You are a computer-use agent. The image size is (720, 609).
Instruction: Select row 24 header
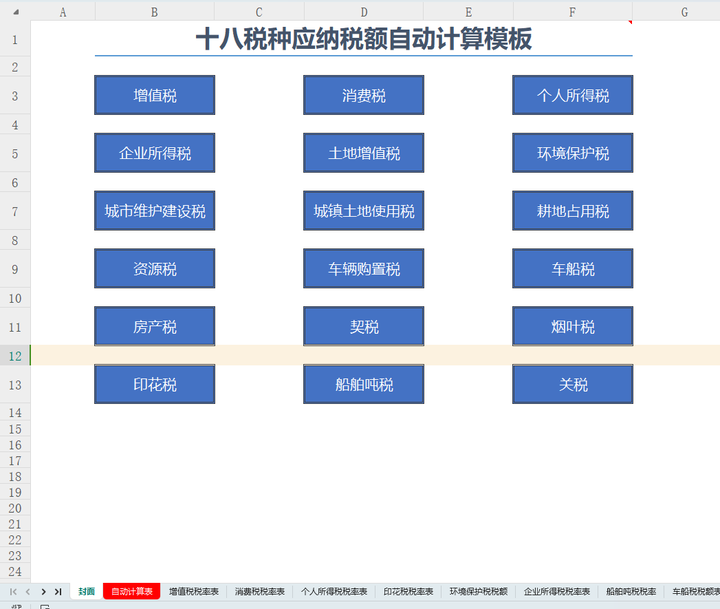(x=15, y=571)
